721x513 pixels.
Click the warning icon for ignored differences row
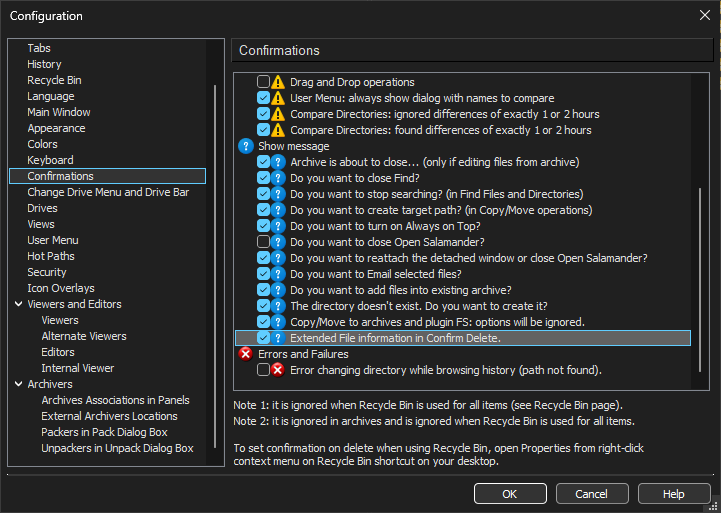(278, 114)
